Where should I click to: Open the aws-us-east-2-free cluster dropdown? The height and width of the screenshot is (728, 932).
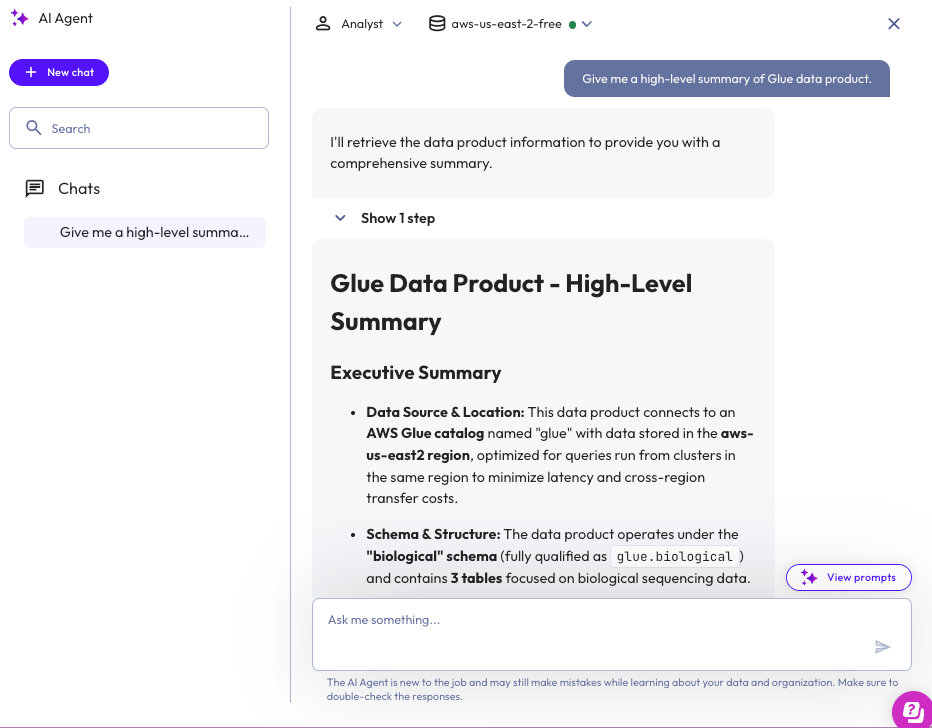pos(587,24)
